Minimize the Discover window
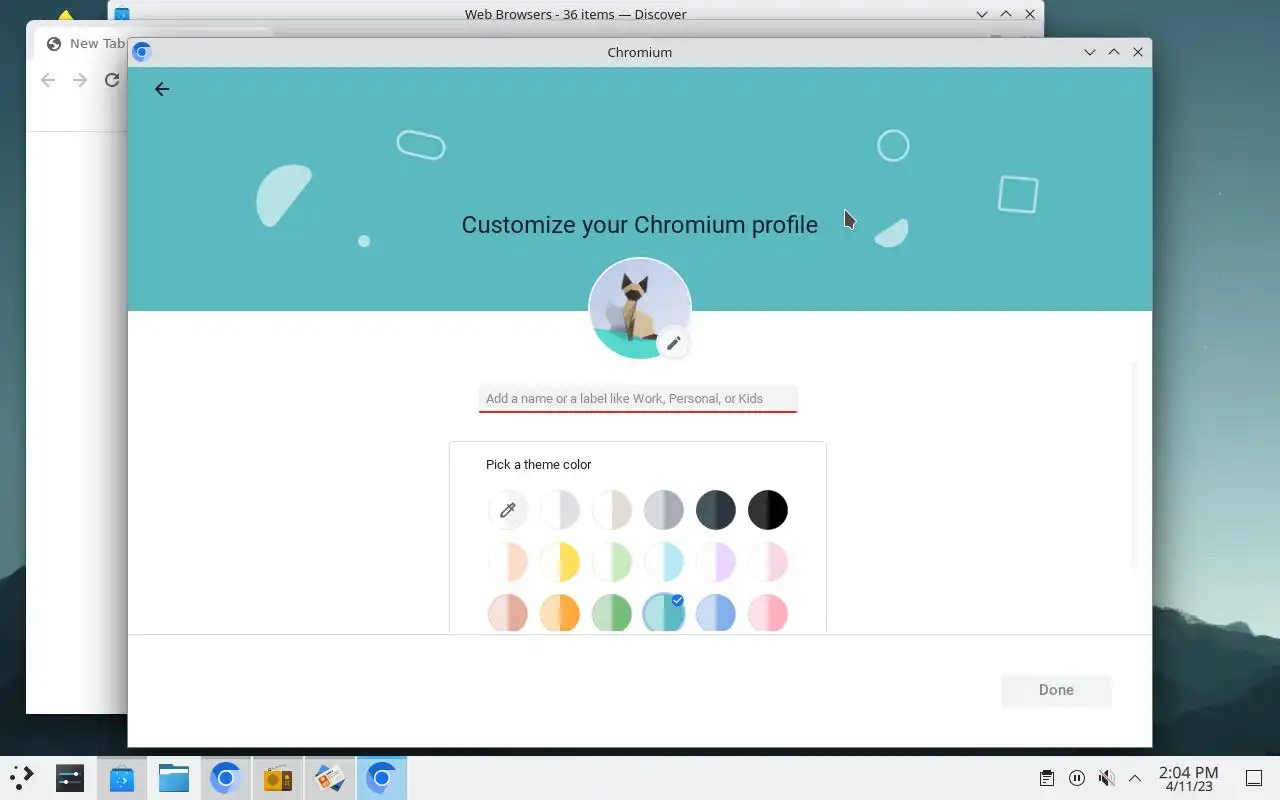This screenshot has height=800, width=1280. pyautogui.click(x=982, y=14)
